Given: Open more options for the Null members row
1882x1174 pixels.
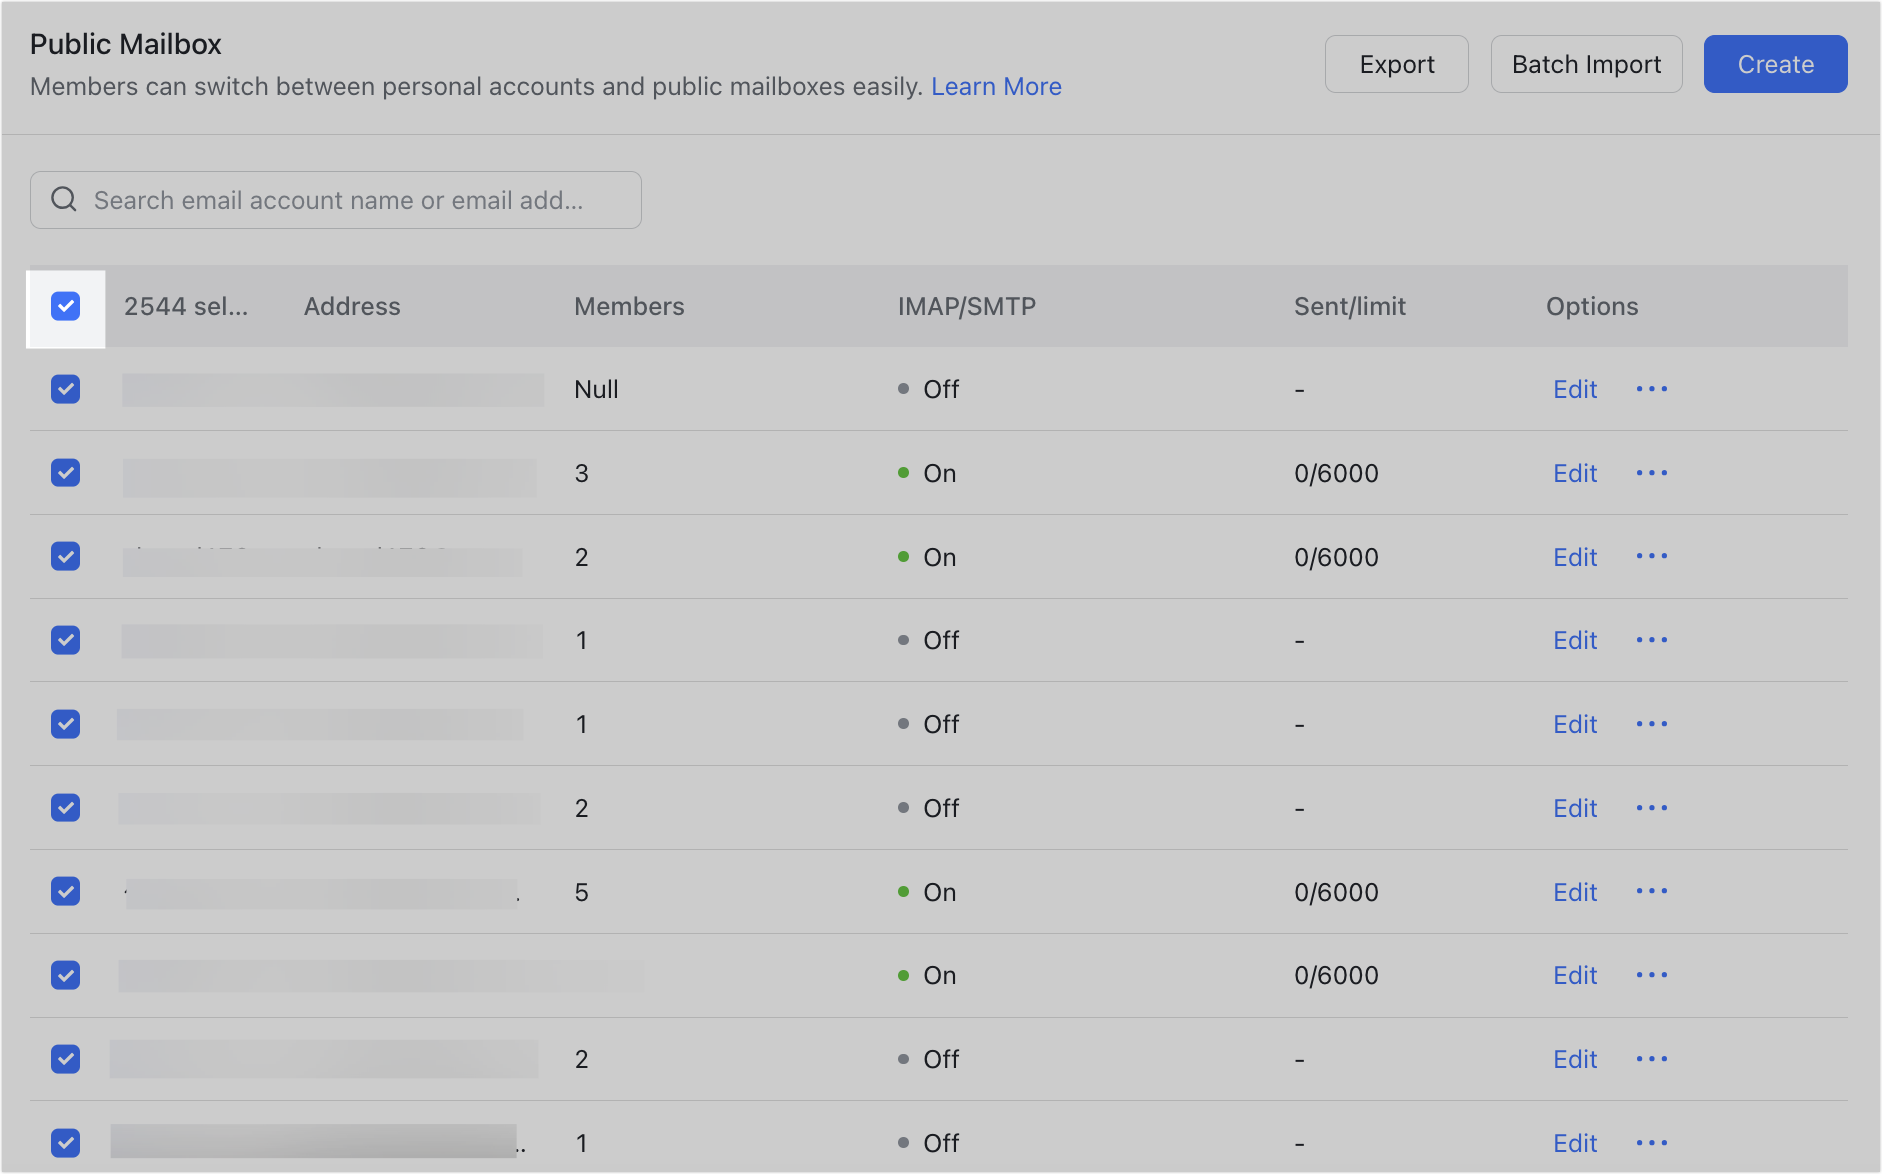Looking at the screenshot, I should click(1651, 389).
